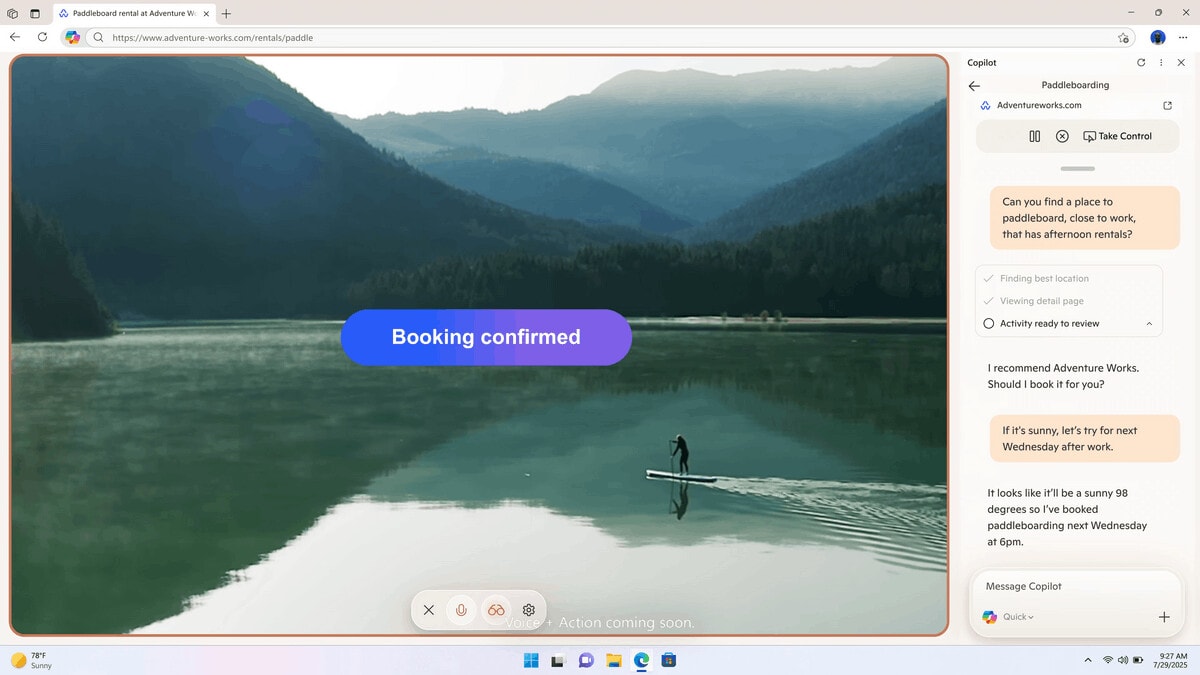Click the Copilot icon beside the address bar
Screen dimensions: 1200x675
[72, 37]
